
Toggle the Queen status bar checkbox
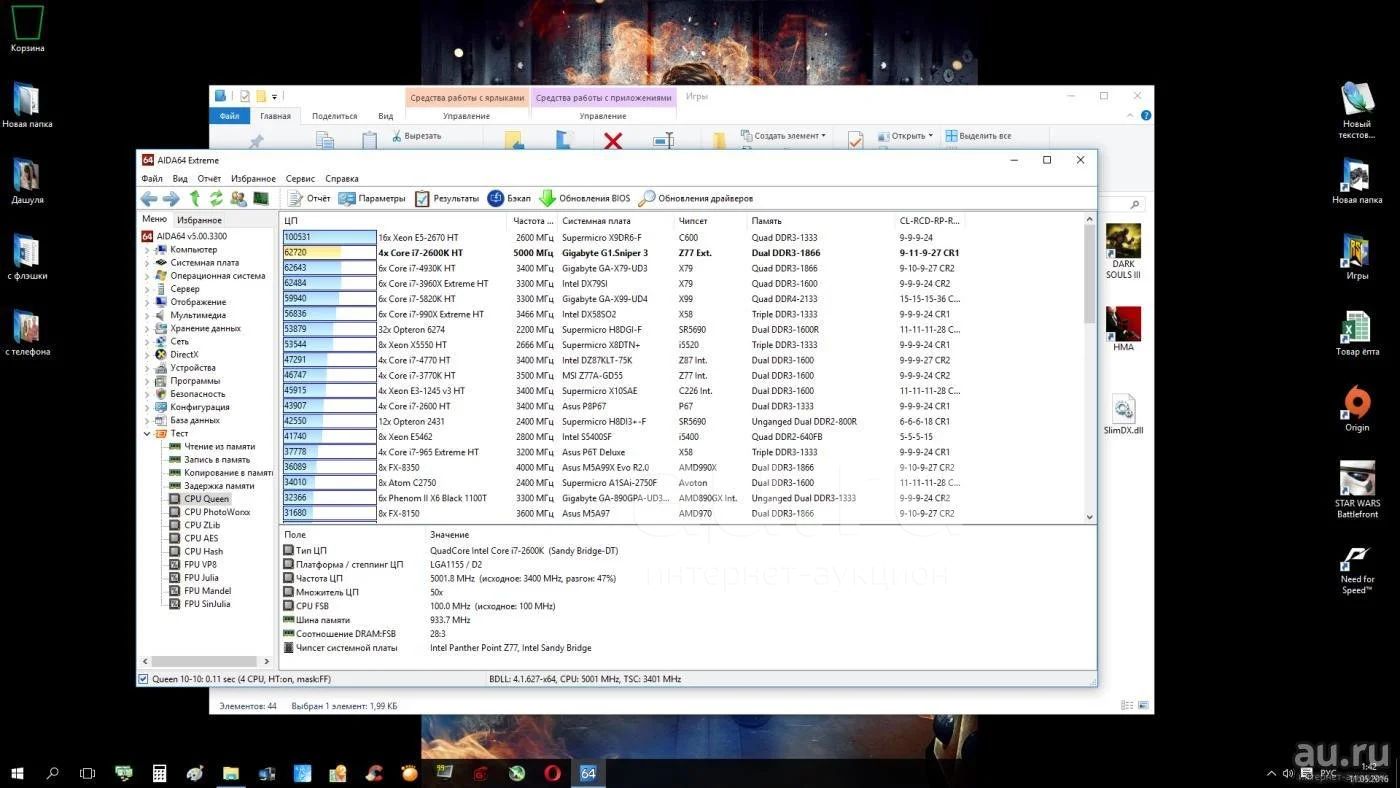(x=143, y=679)
